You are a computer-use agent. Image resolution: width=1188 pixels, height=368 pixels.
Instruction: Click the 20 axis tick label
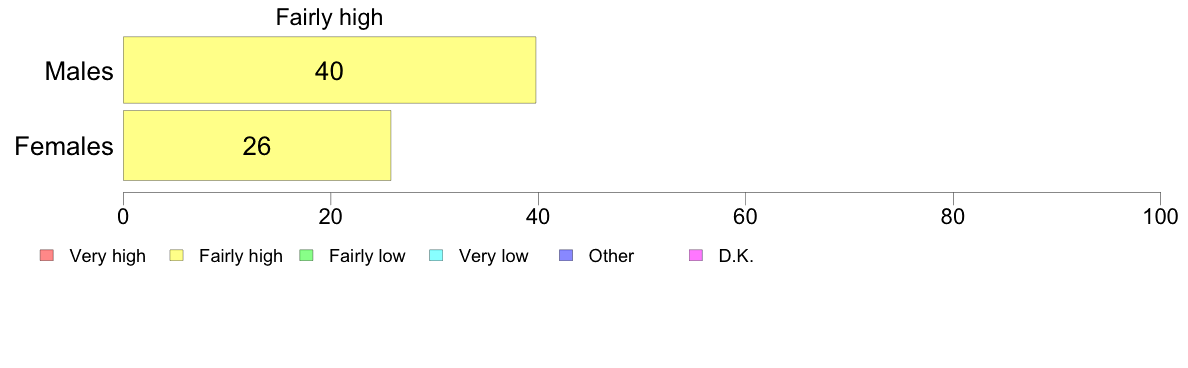coord(330,217)
